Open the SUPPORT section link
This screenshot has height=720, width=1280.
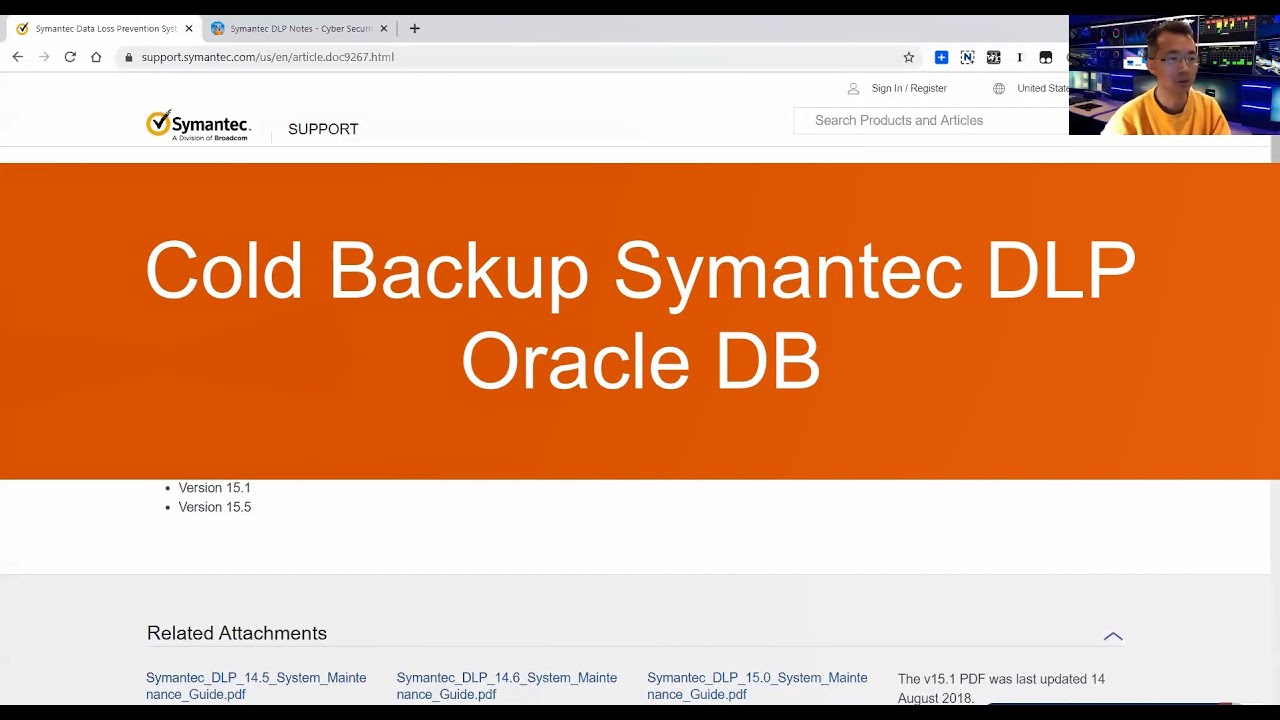click(323, 129)
